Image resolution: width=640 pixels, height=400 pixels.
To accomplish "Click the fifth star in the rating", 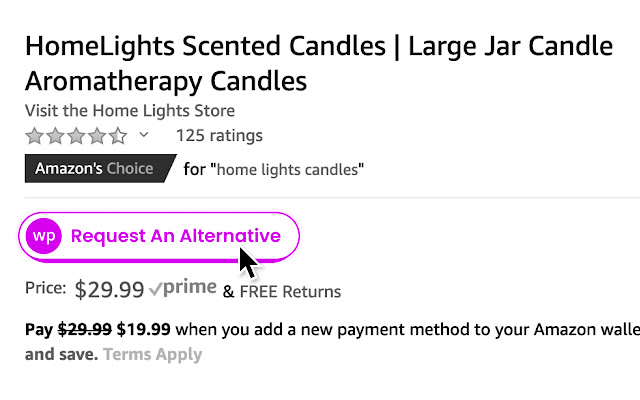I will pyautogui.click(x=118, y=135).
